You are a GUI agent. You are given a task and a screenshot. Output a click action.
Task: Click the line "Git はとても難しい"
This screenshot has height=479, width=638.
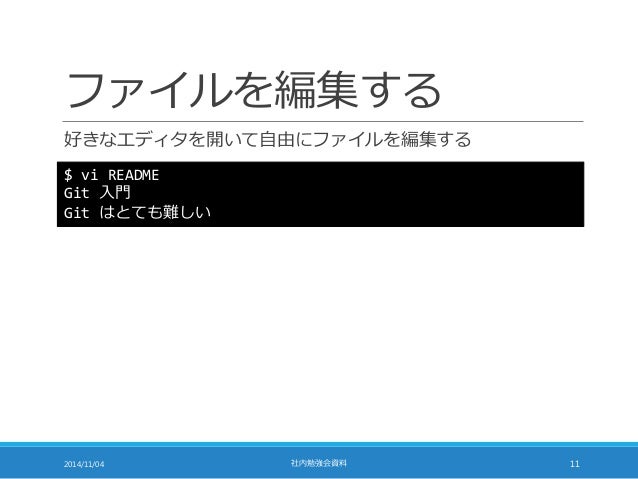click(x=137, y=212)
